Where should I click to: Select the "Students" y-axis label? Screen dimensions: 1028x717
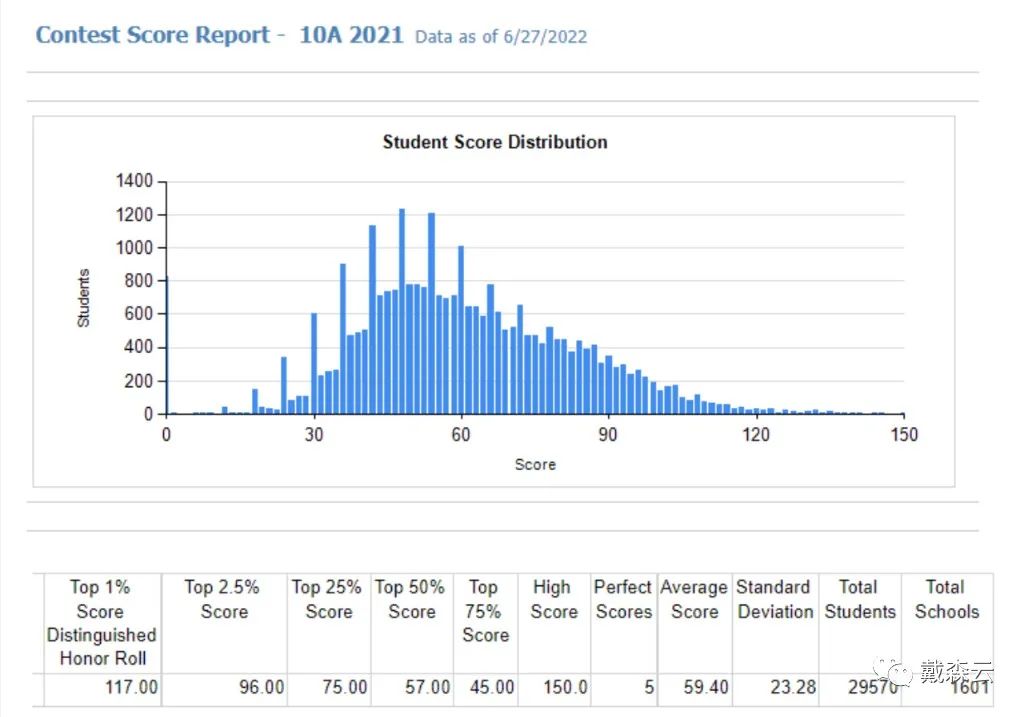tap(84, 298)
